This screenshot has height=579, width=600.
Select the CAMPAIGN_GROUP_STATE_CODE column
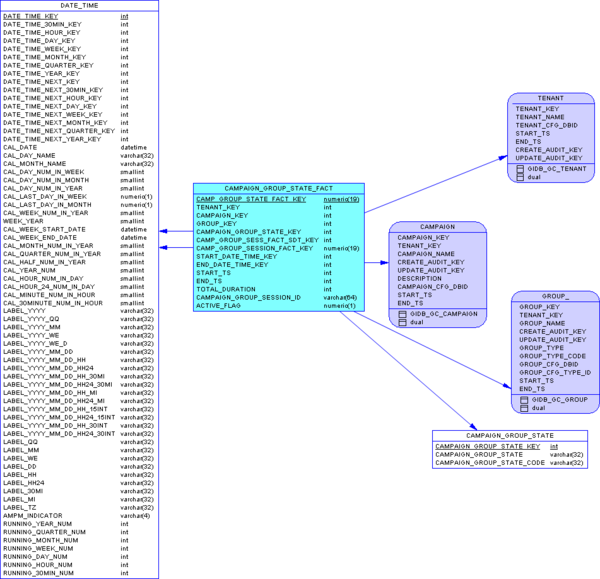pyautogui.click(x=490, y=463)
